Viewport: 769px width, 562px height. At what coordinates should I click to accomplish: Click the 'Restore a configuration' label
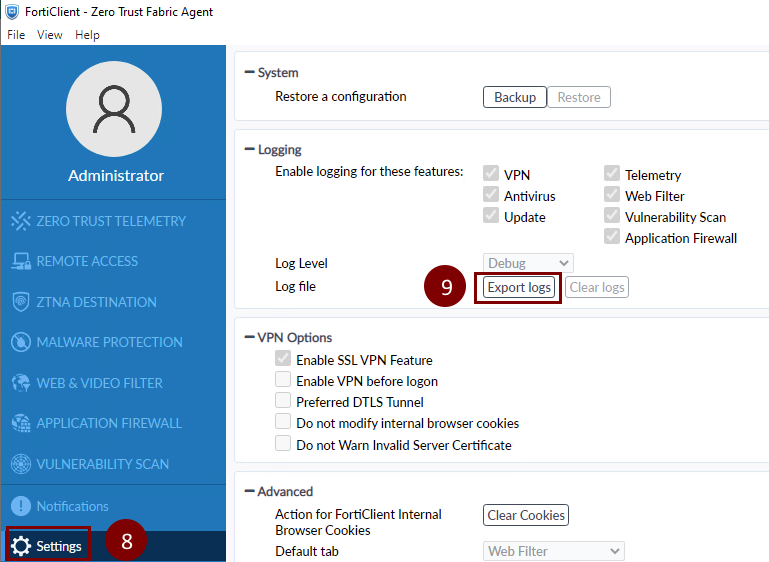click(x=341, y=97)
